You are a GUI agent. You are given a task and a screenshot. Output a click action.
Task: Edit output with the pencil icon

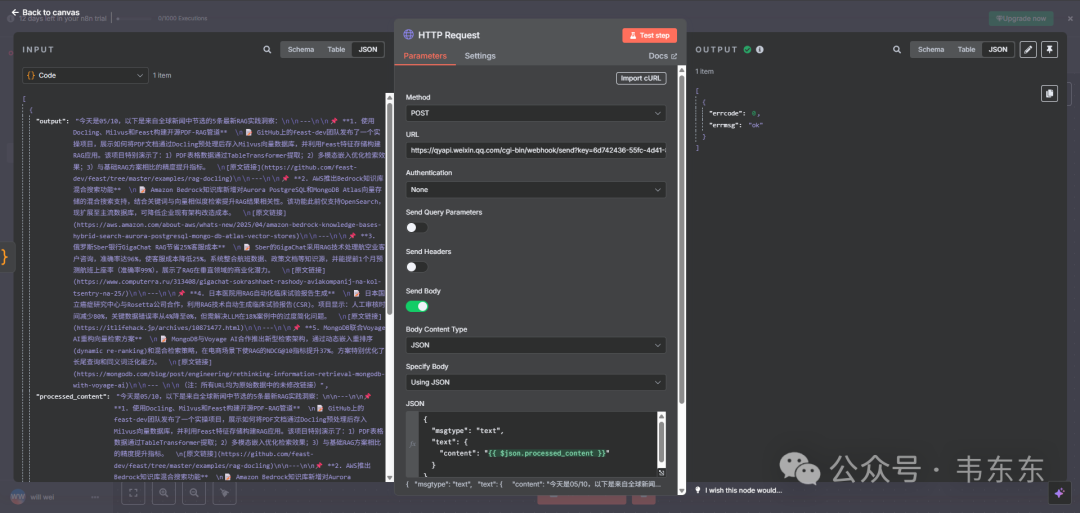pyautogui.click(x=1028, y=50)
